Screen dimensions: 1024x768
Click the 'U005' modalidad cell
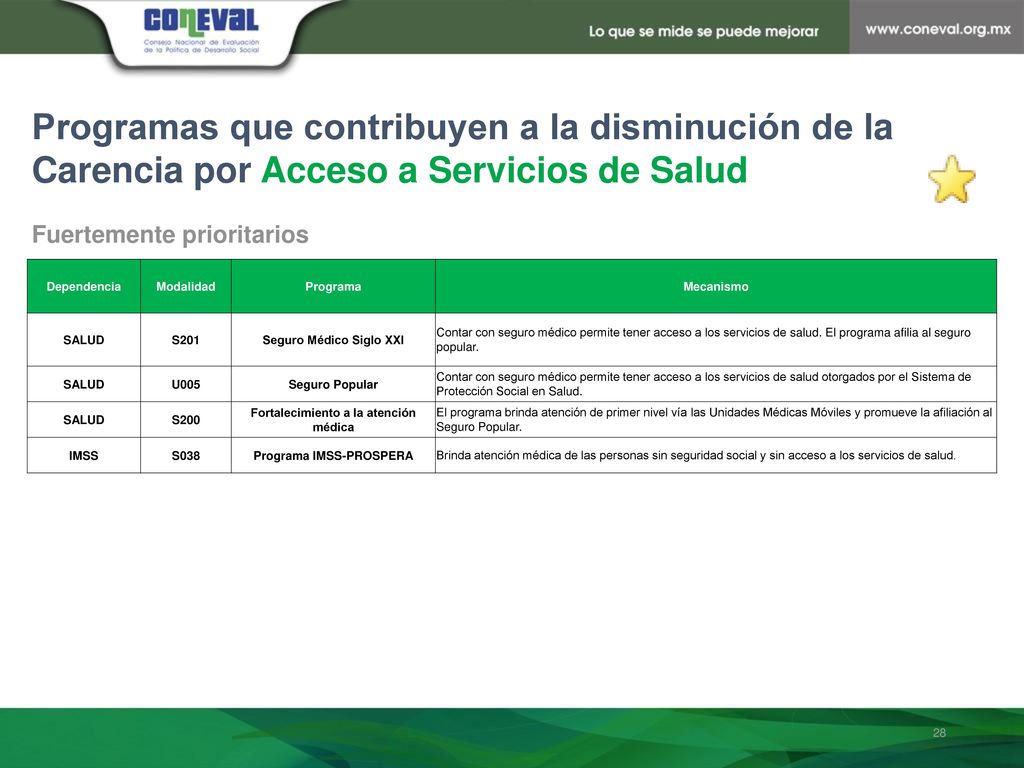point(185,384)
